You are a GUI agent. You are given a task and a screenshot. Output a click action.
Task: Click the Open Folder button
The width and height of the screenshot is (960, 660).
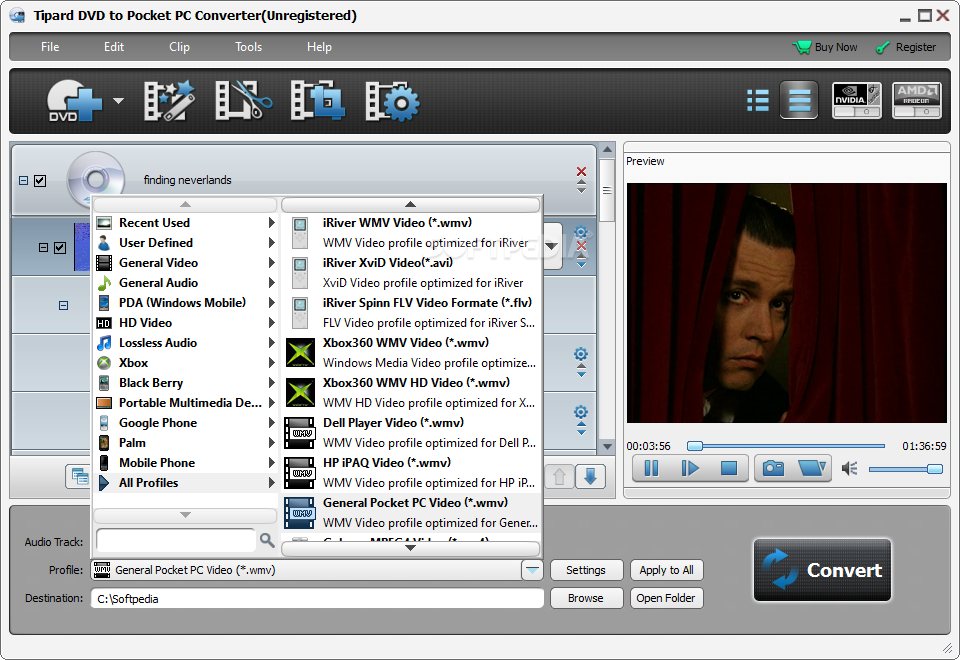(x=666, y=598)
